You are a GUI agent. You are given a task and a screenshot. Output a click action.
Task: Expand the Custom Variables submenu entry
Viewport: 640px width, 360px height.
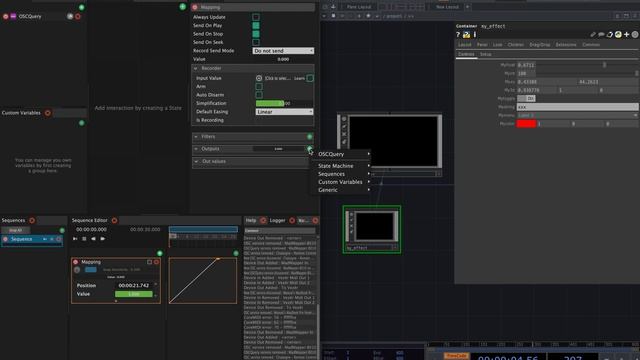tap(344, 182)
